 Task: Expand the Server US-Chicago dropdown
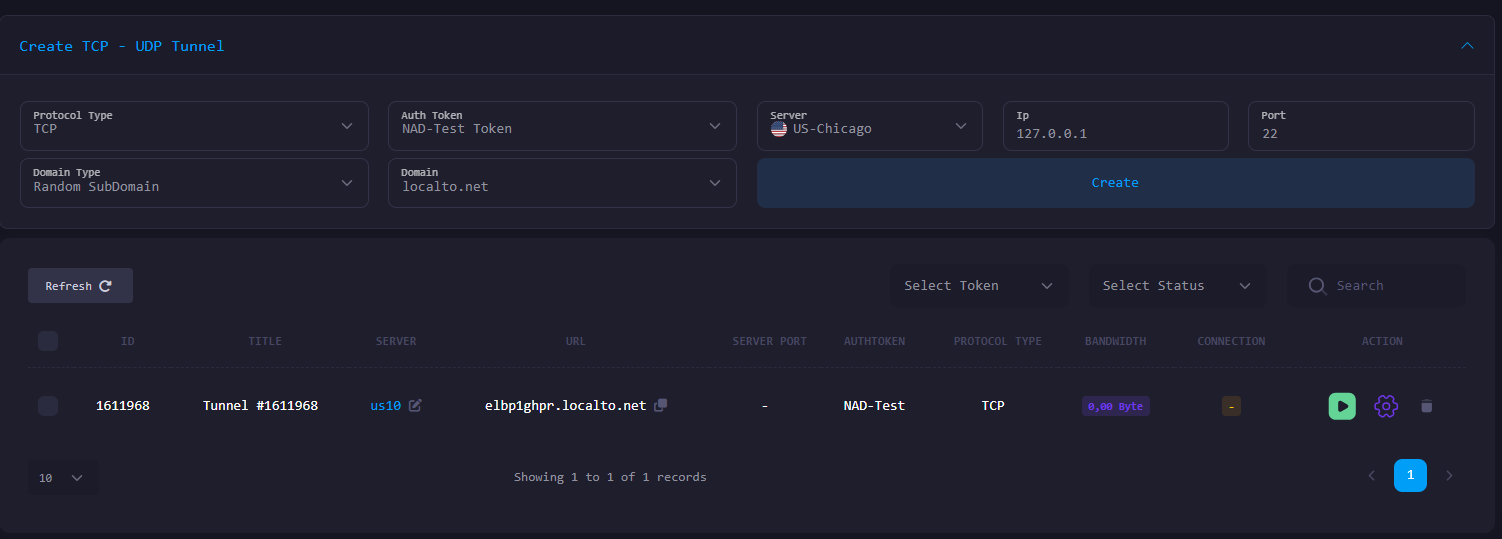[869, 126]
